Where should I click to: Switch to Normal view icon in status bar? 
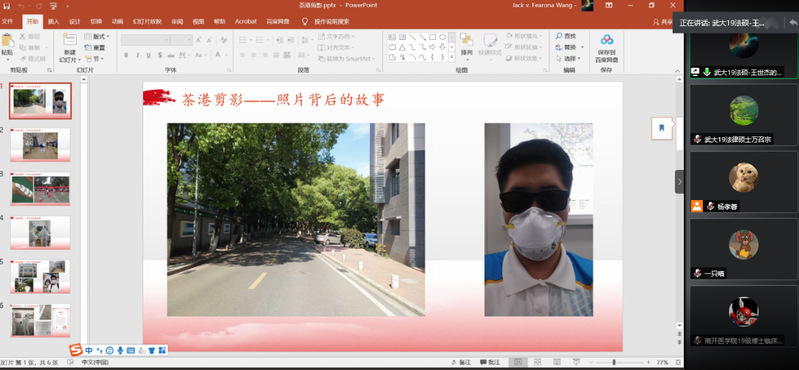coord(518,362)
